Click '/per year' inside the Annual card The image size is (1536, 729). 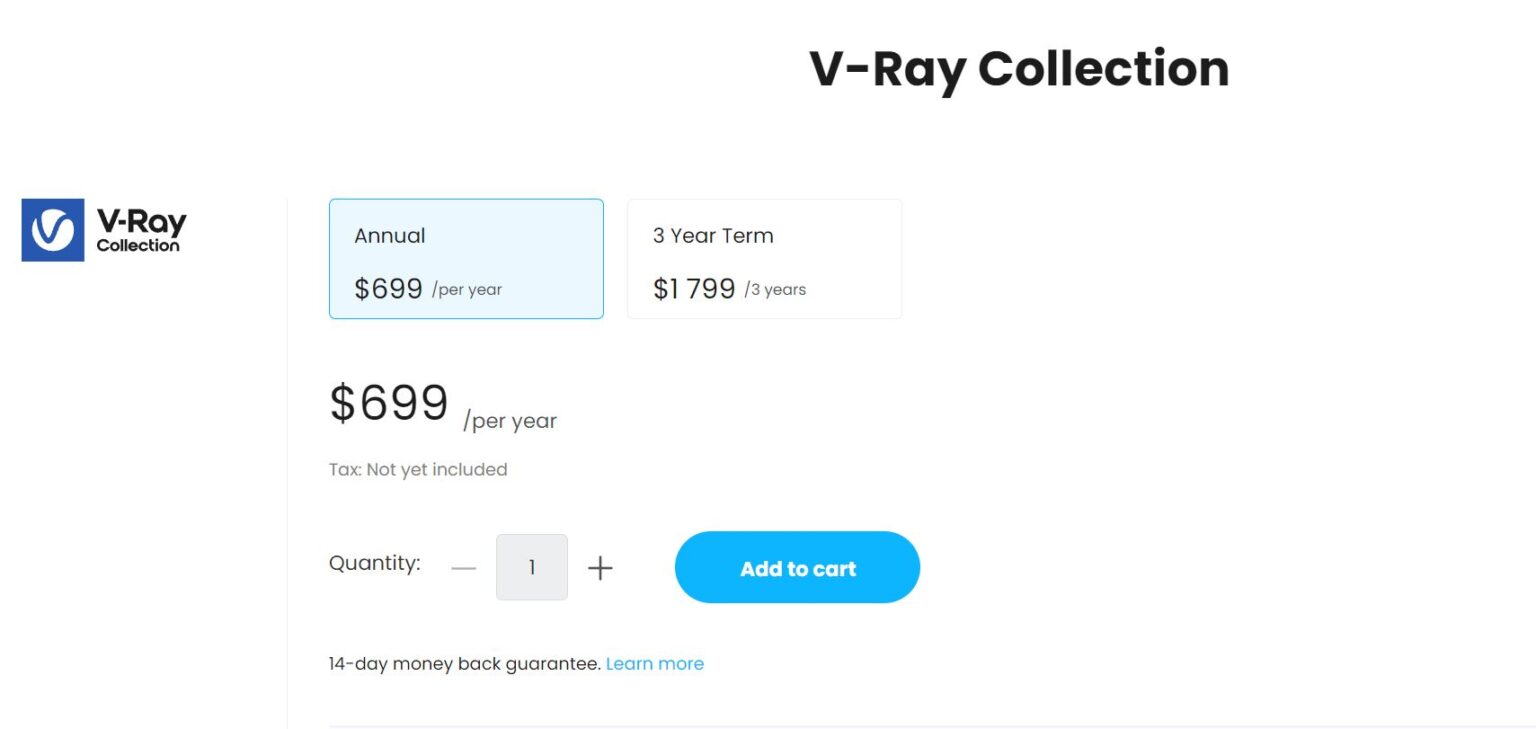coord(467,290)
